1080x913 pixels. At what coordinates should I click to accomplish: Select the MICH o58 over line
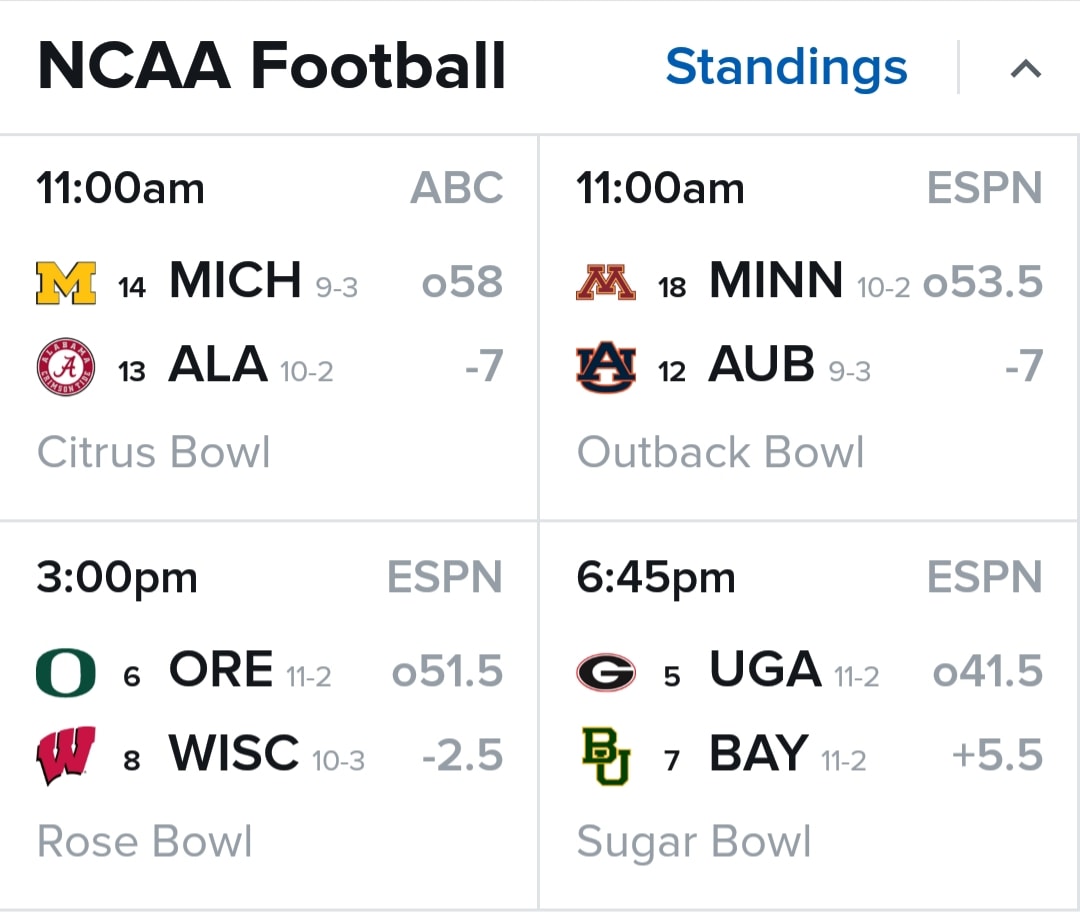click(462, 282)
